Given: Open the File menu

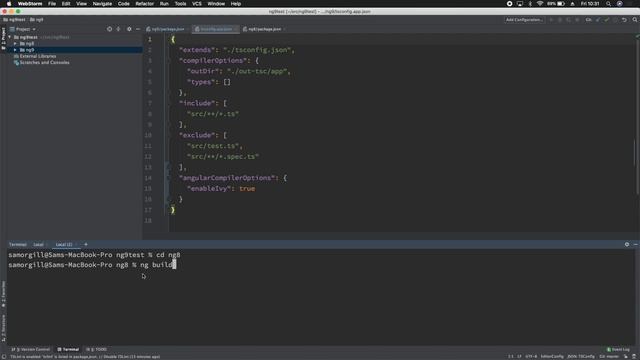Looking at the screenshot, I should (52, 4).
